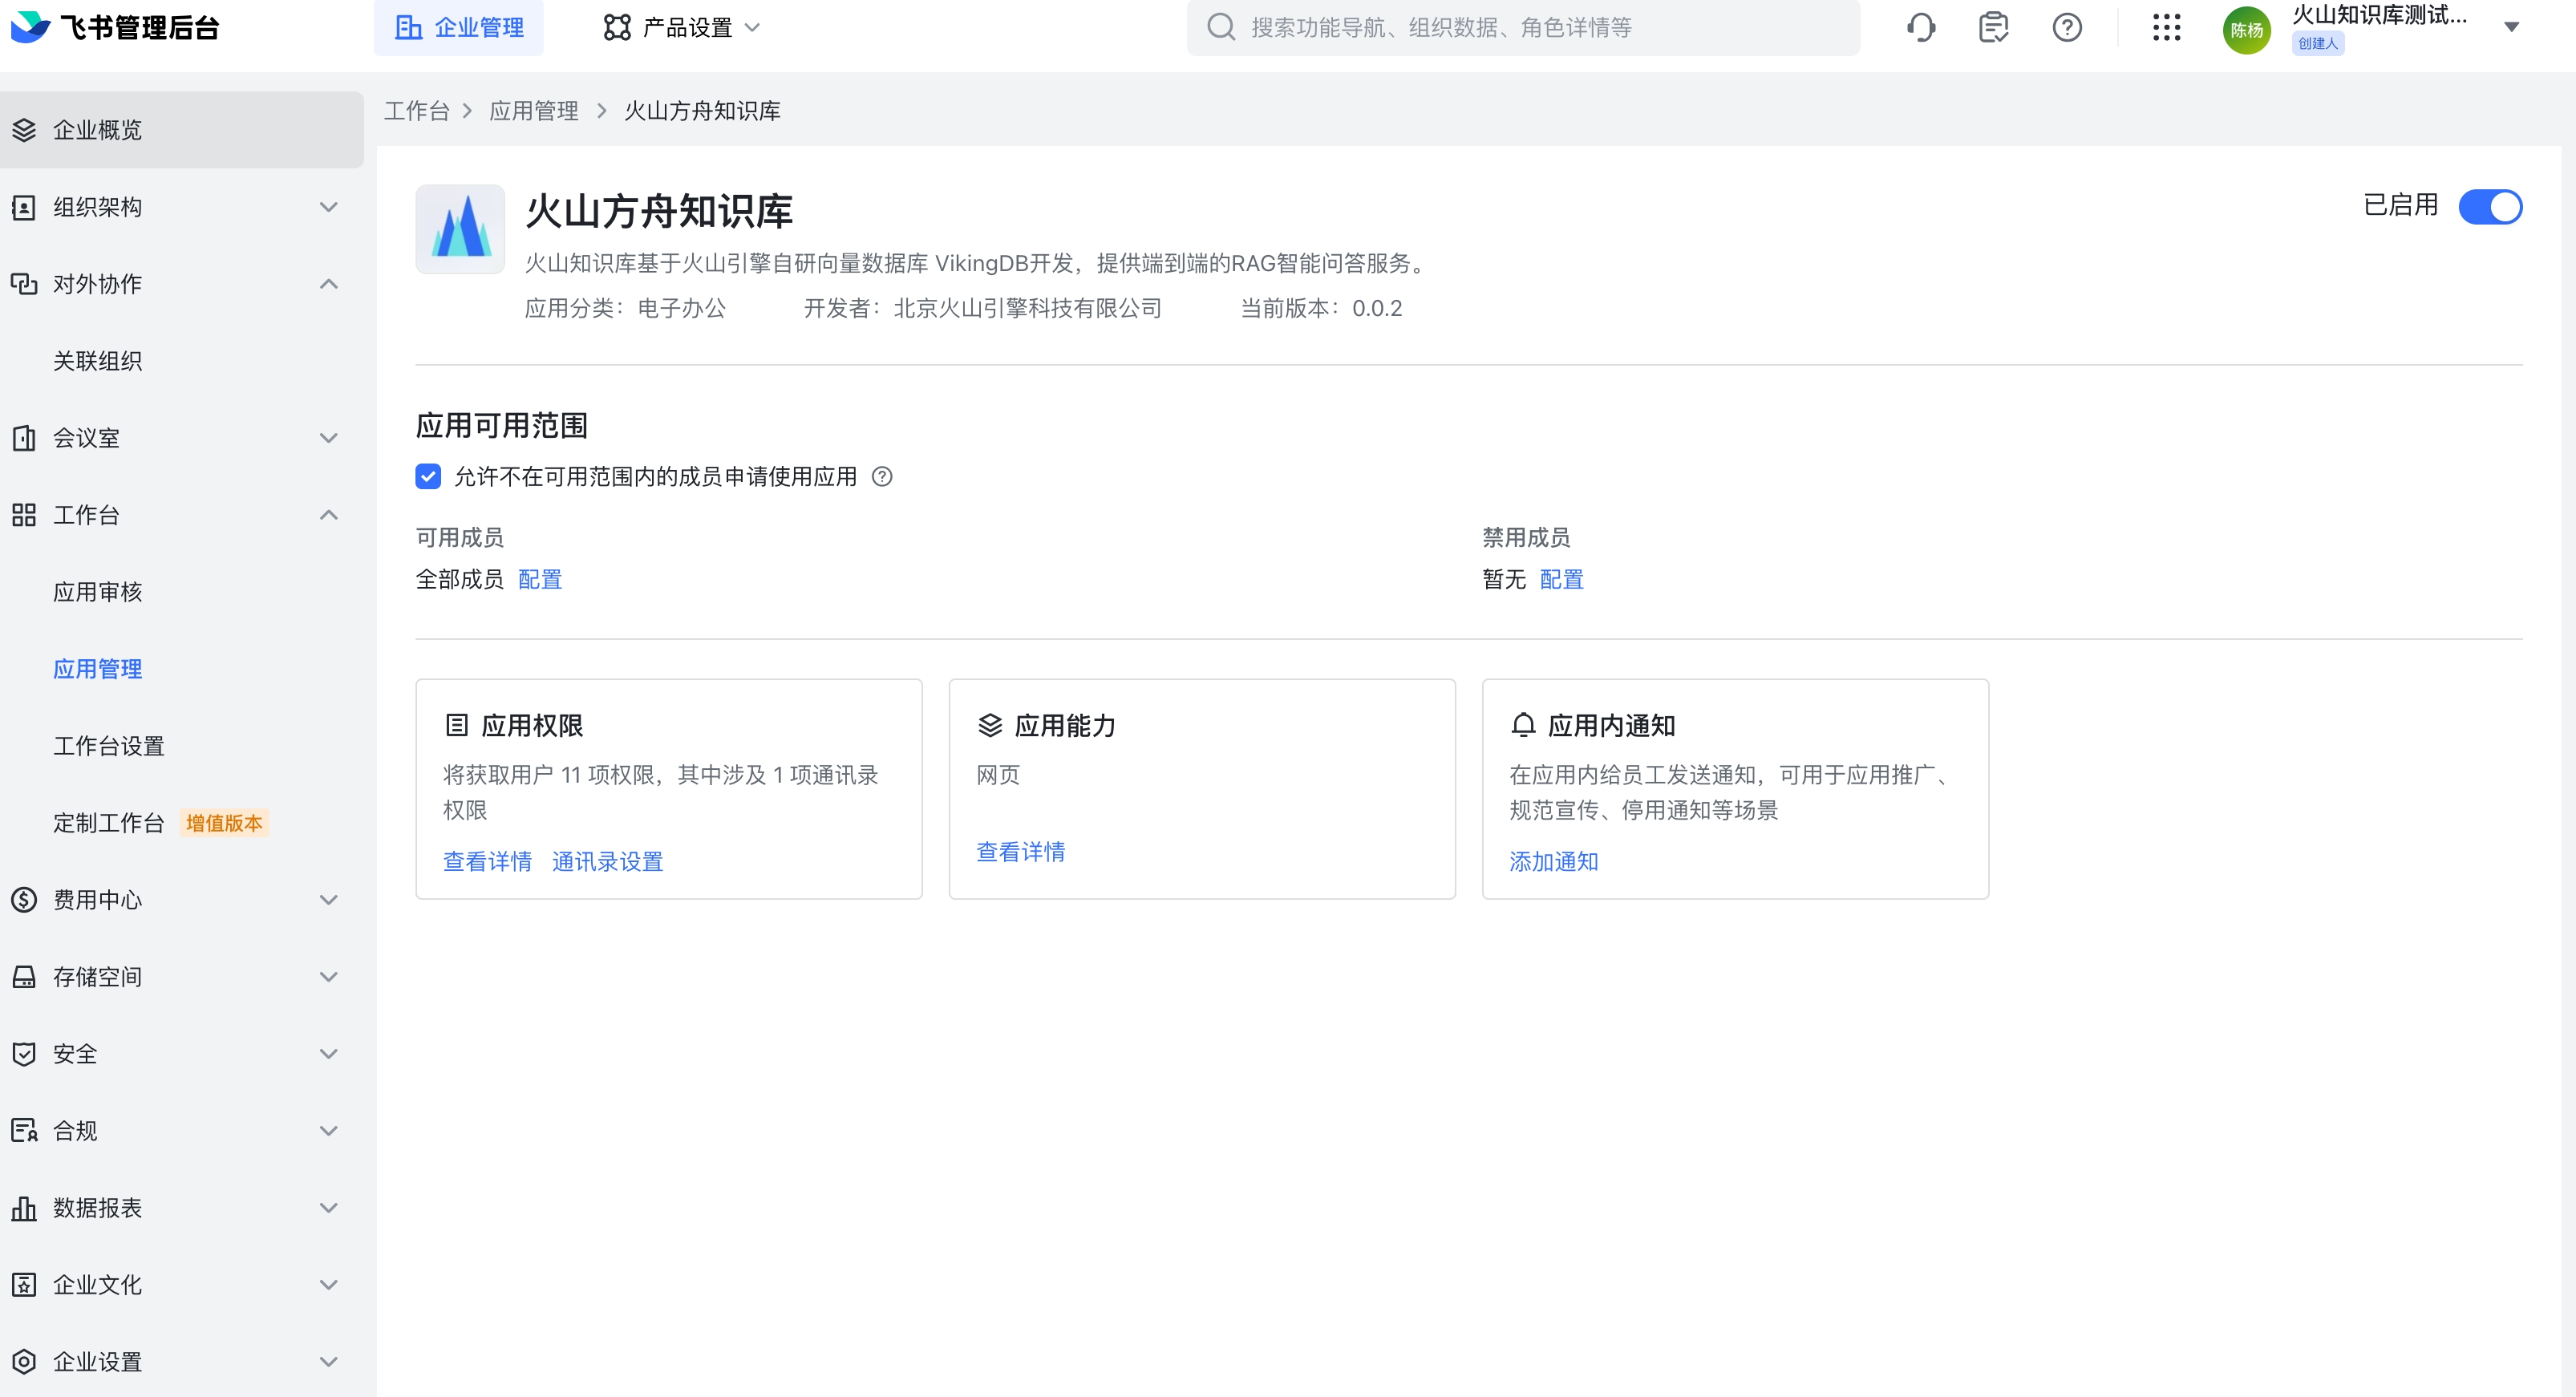The height and width of the screenshot is (1397, 2576).
Task: Collapse the 工作台 section chevron
Action: pos(328,515)
